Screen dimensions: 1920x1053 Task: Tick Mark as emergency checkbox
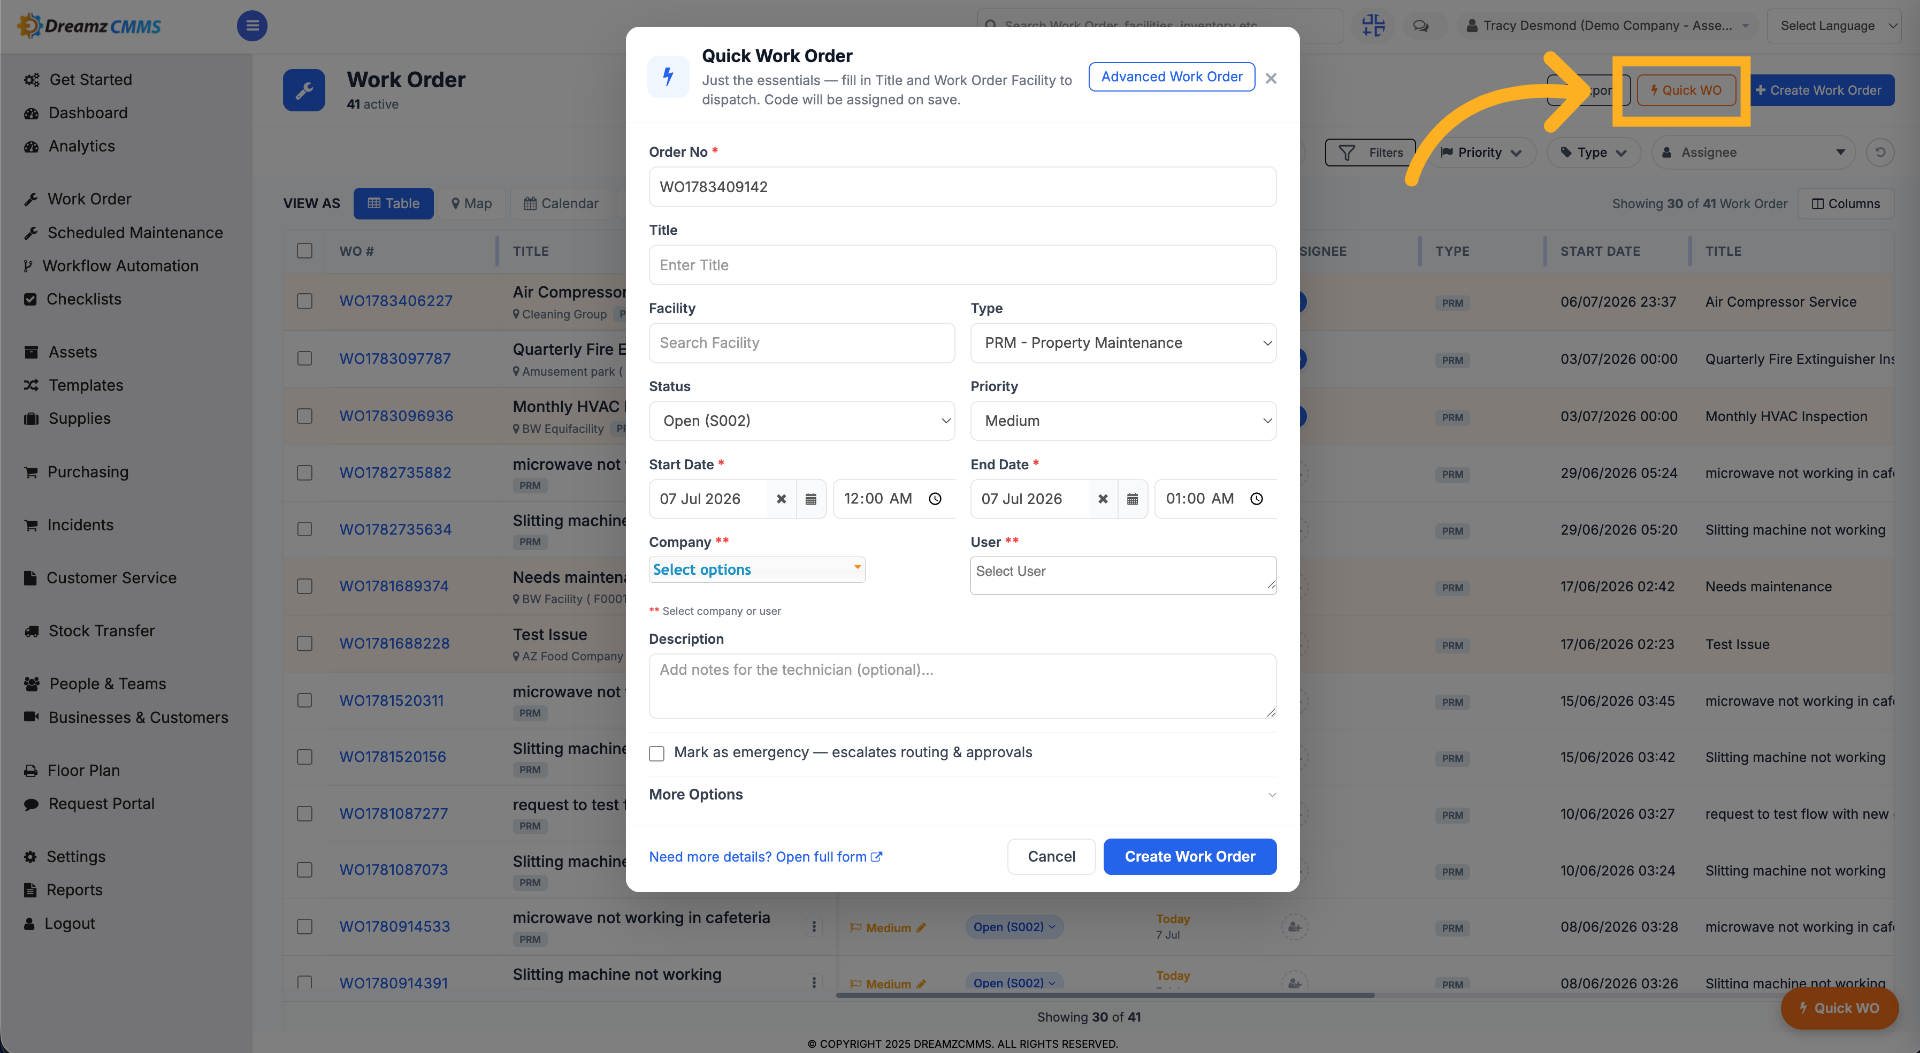coord(657,753)
